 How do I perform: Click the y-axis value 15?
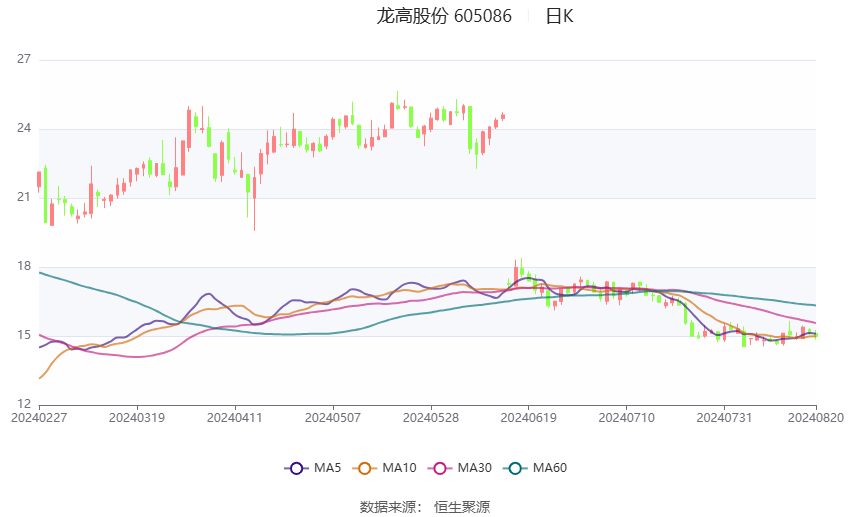24,335
